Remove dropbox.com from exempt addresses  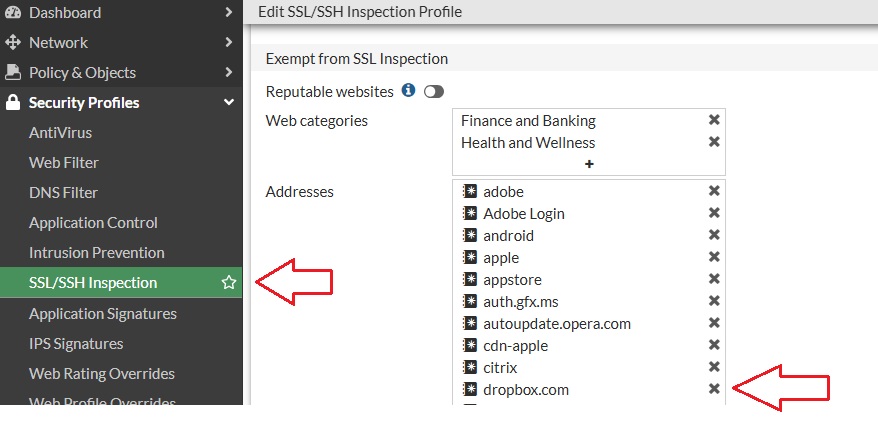pos(714,388)
